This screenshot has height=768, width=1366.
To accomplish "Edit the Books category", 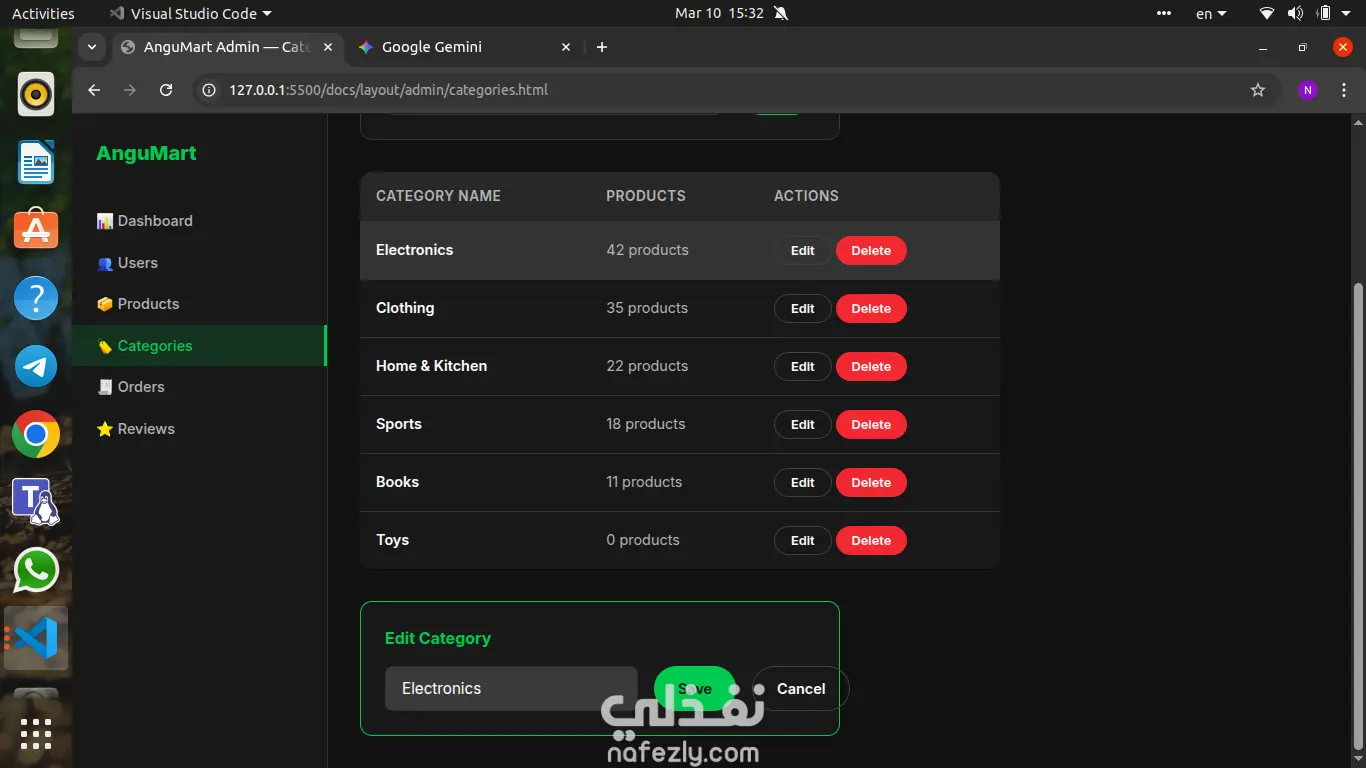I will (x=802, y=483).
